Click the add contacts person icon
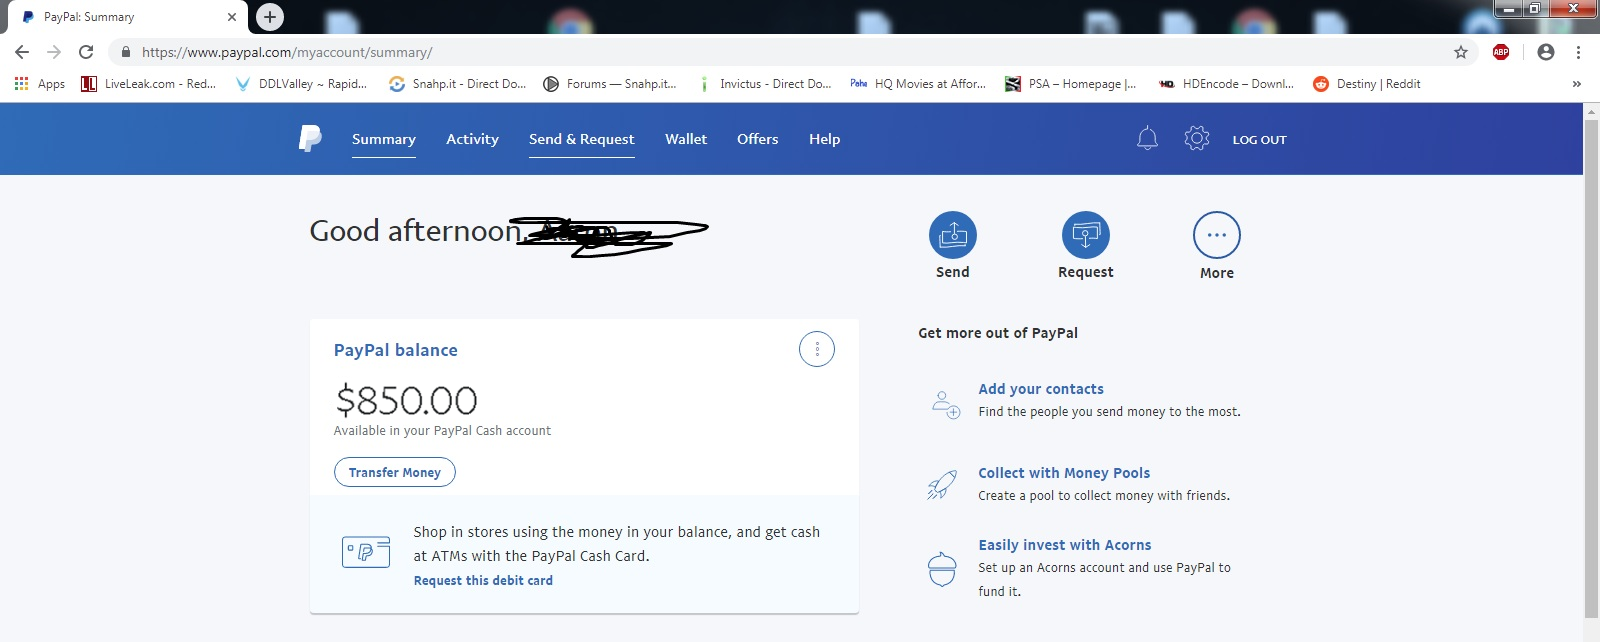Viewport: 1600px width, 642px height. (x=945, y=404)
